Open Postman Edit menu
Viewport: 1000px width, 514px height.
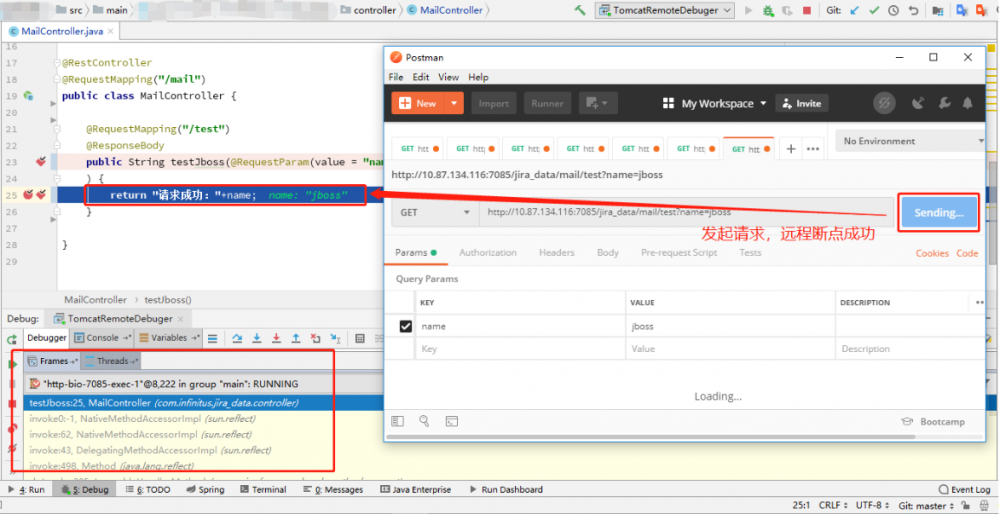(x=421, y=77)
